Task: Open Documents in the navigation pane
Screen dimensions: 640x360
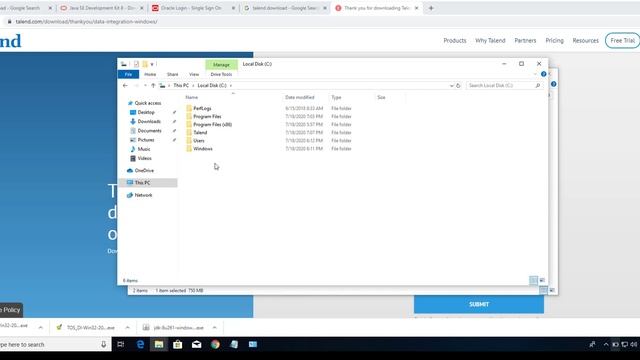Action: pyautogui.click(x=149, y=131)
